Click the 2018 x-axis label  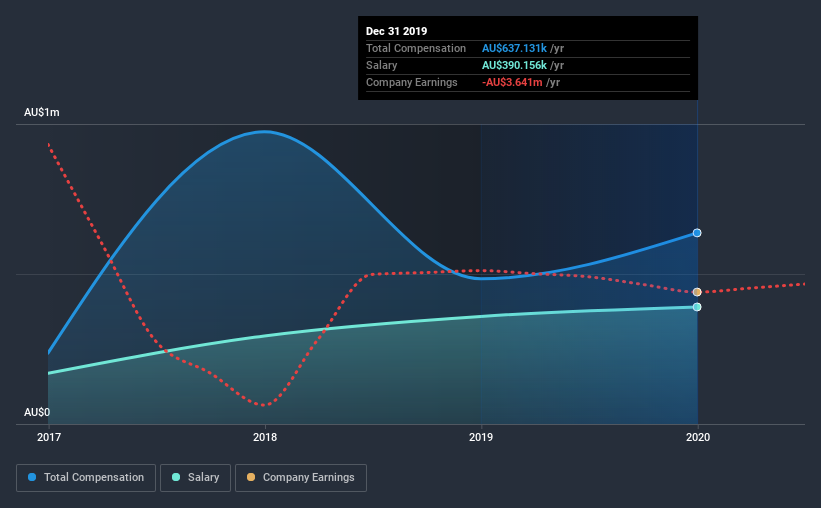click(x=265, y=437)
